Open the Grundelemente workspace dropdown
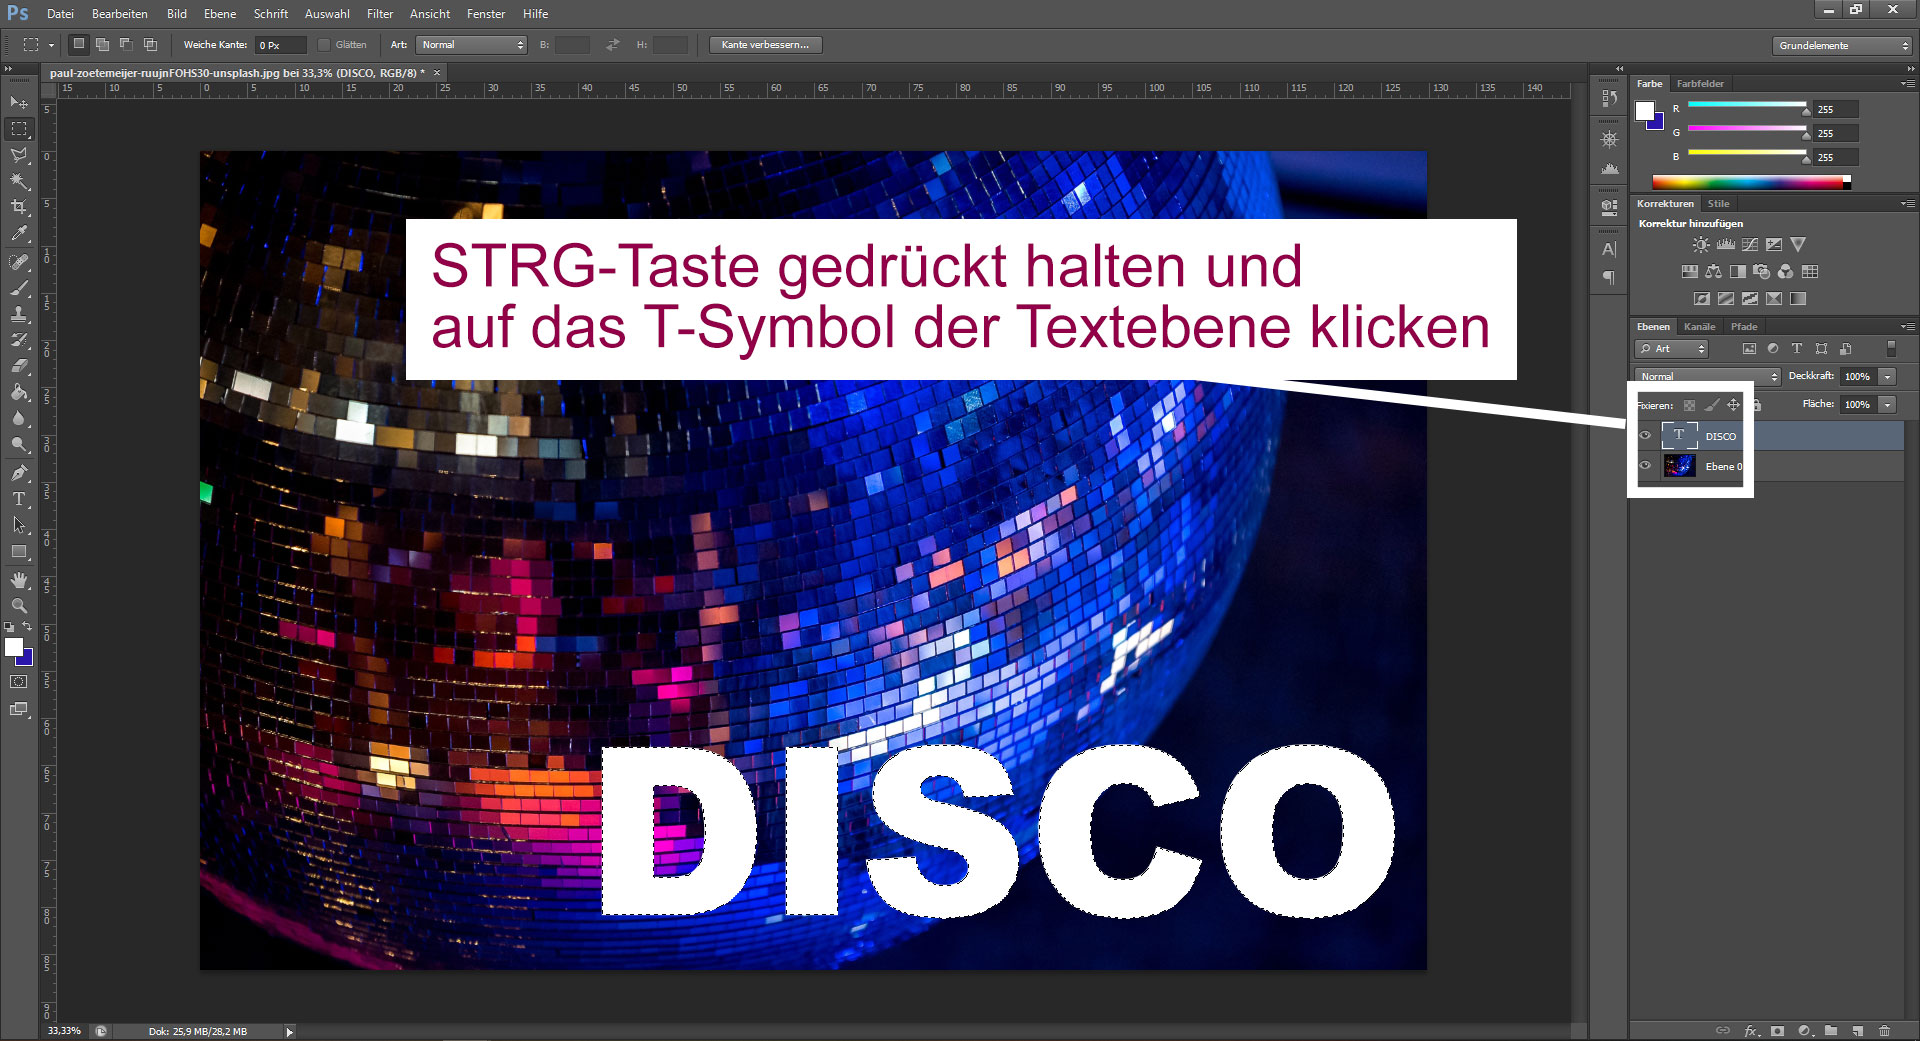1920x1041 pixels. pyautogui.click(x=1842, y=46)
